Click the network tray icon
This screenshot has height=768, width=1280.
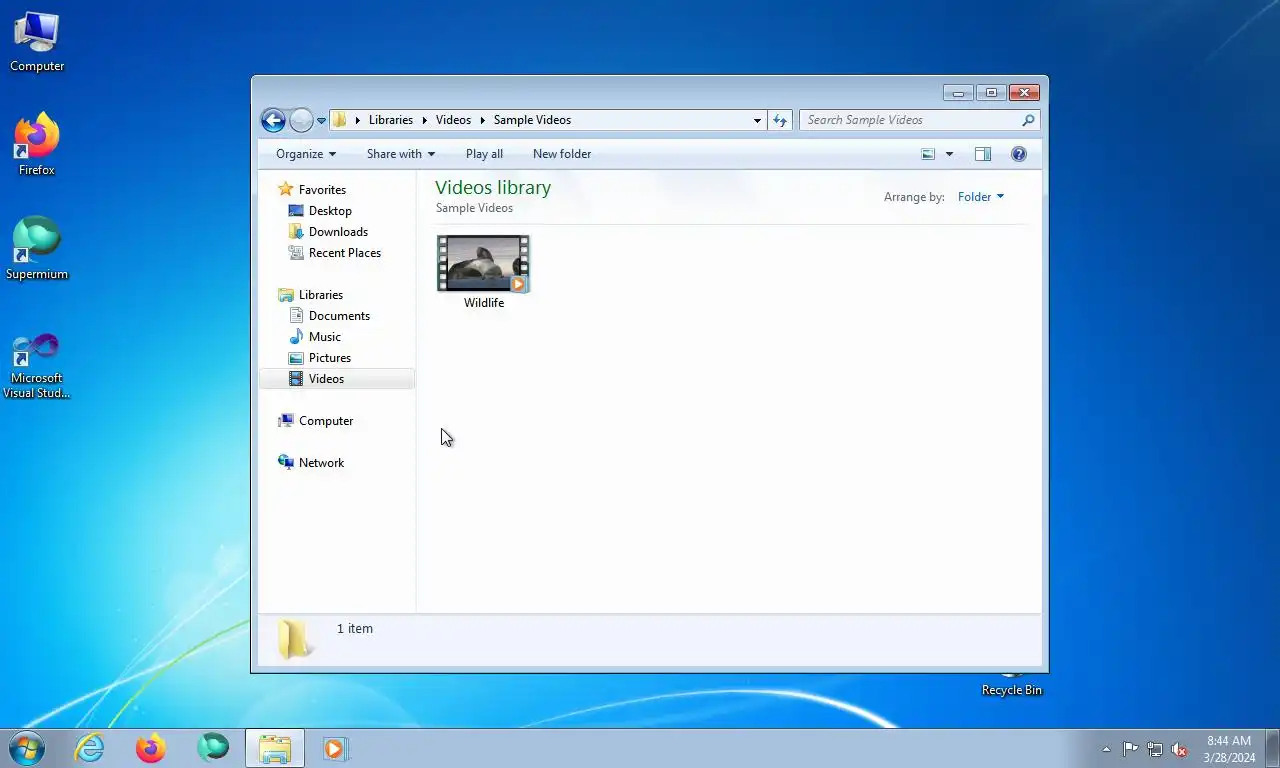[x=1155, y=749]
